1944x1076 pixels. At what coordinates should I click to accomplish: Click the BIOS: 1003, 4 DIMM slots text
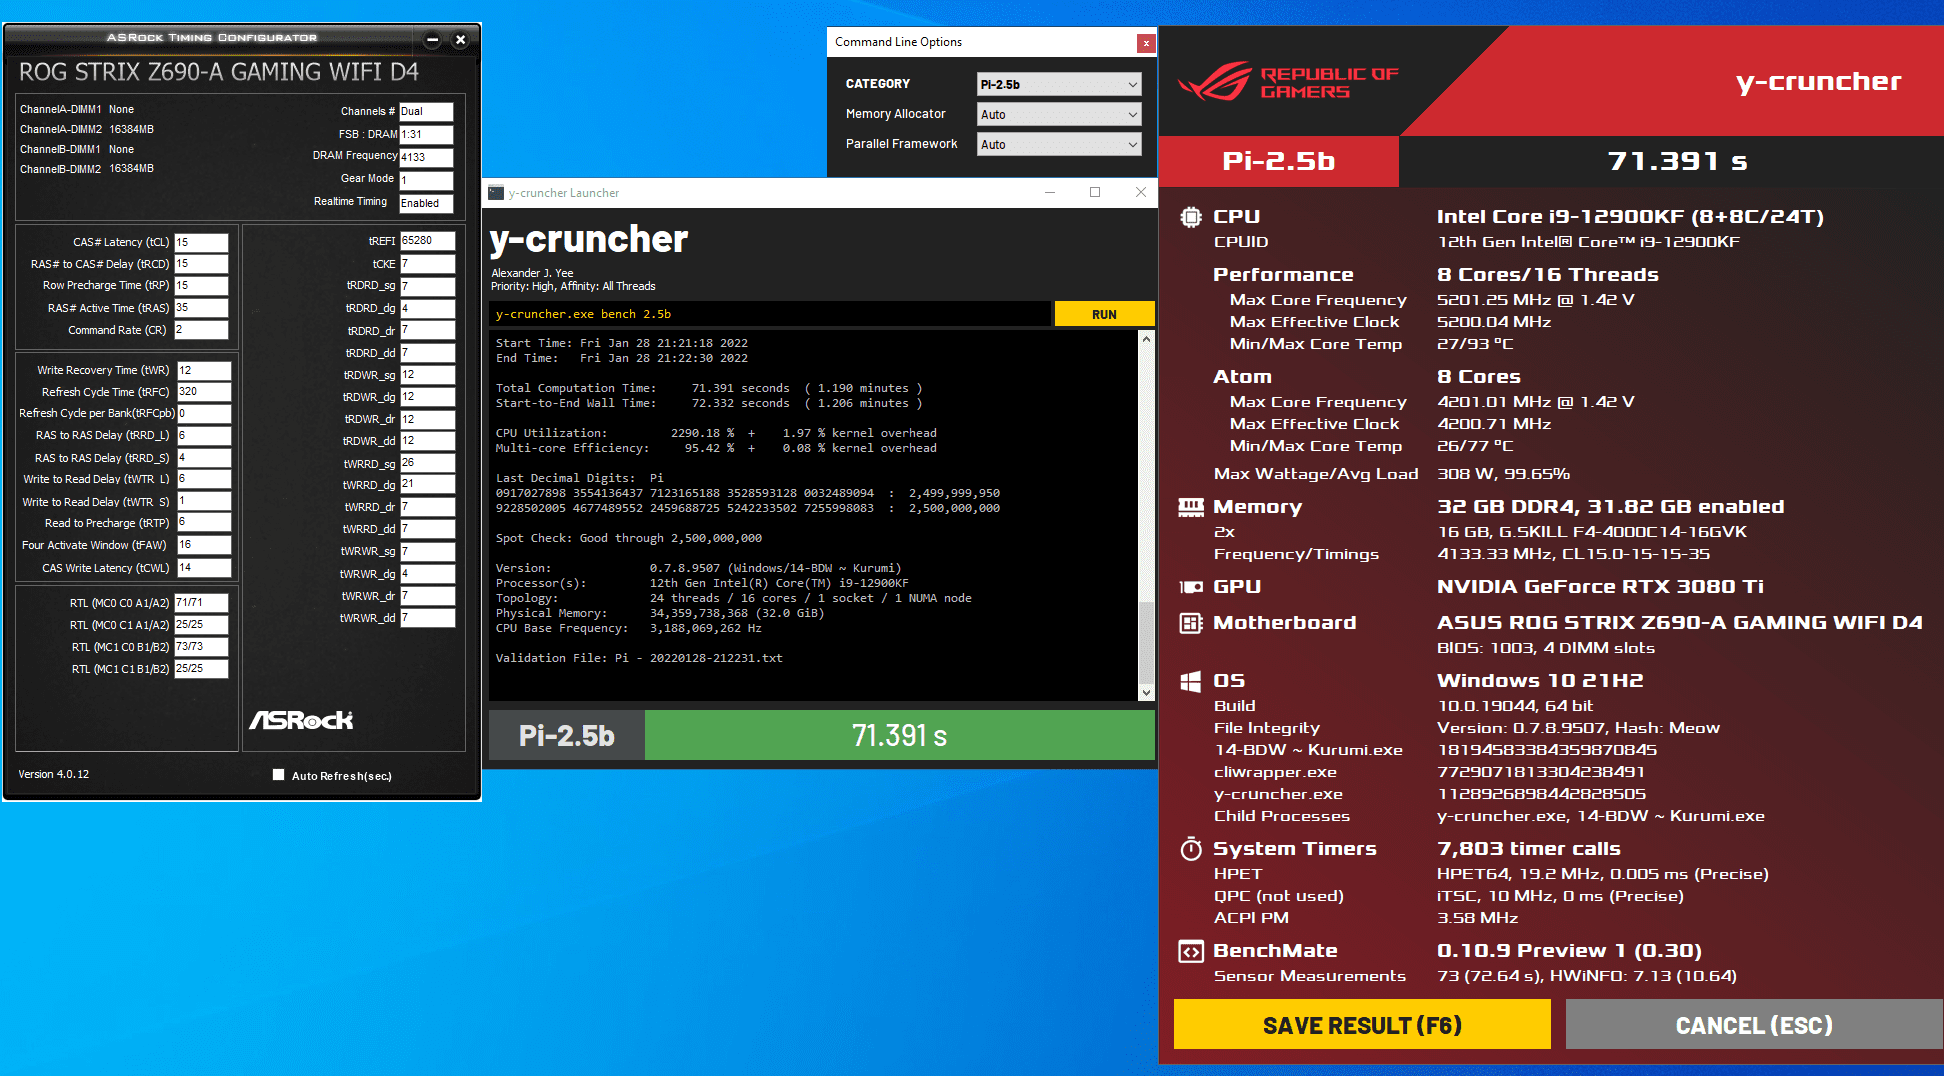(1546, 648)
